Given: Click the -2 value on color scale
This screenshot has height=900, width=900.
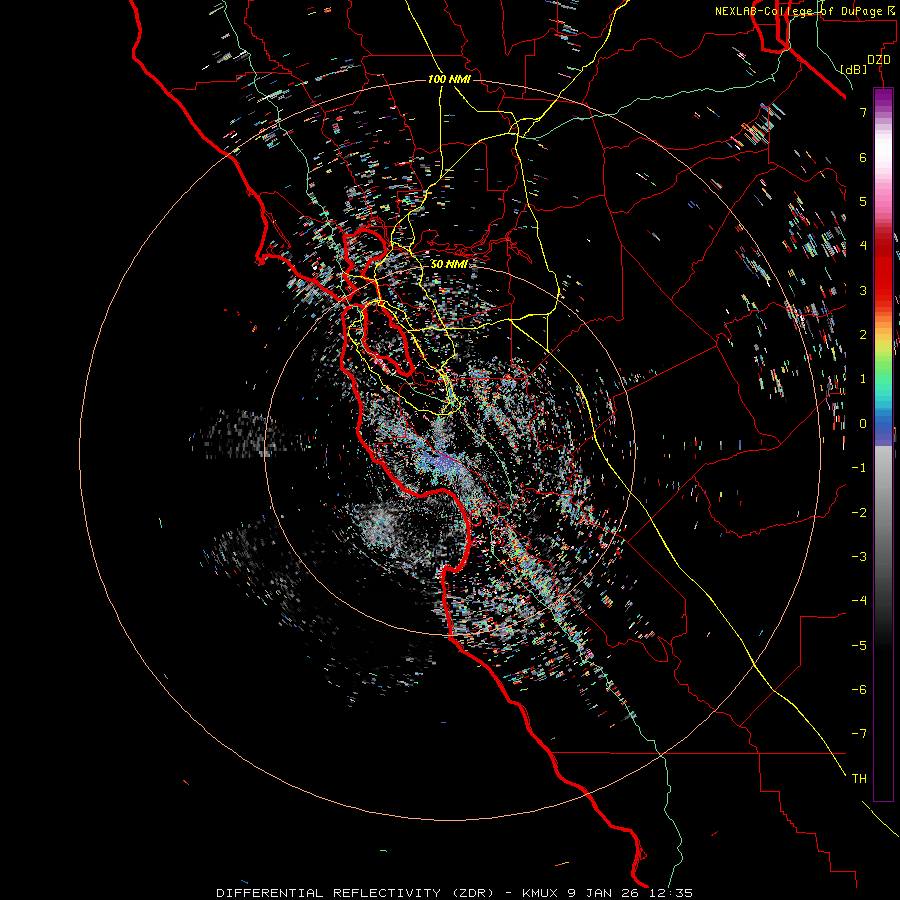Looking at the screenshot, I should click(859, 513).
